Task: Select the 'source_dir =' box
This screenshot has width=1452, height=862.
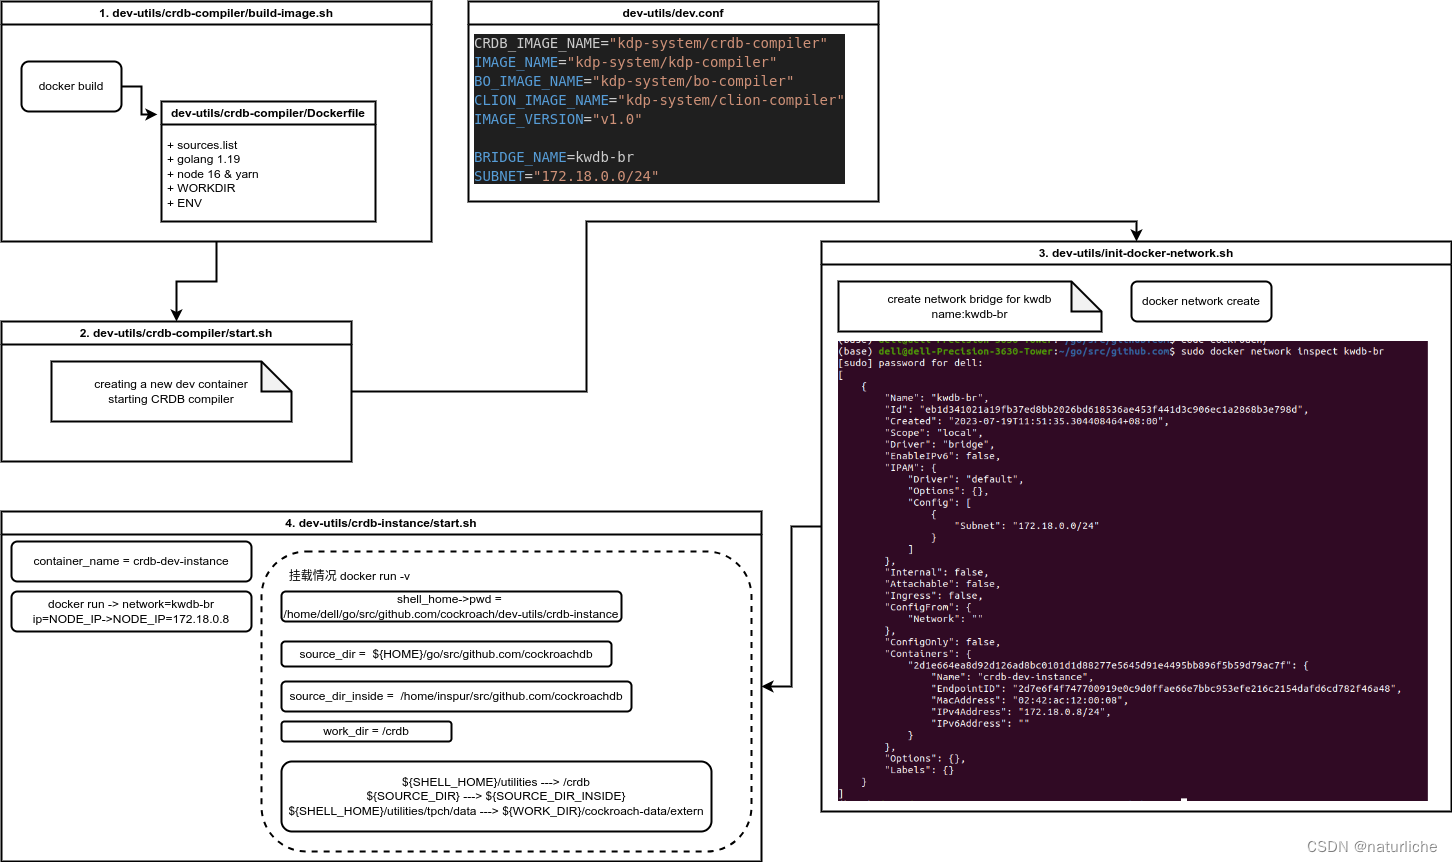Action: click(x=446, y=654)
